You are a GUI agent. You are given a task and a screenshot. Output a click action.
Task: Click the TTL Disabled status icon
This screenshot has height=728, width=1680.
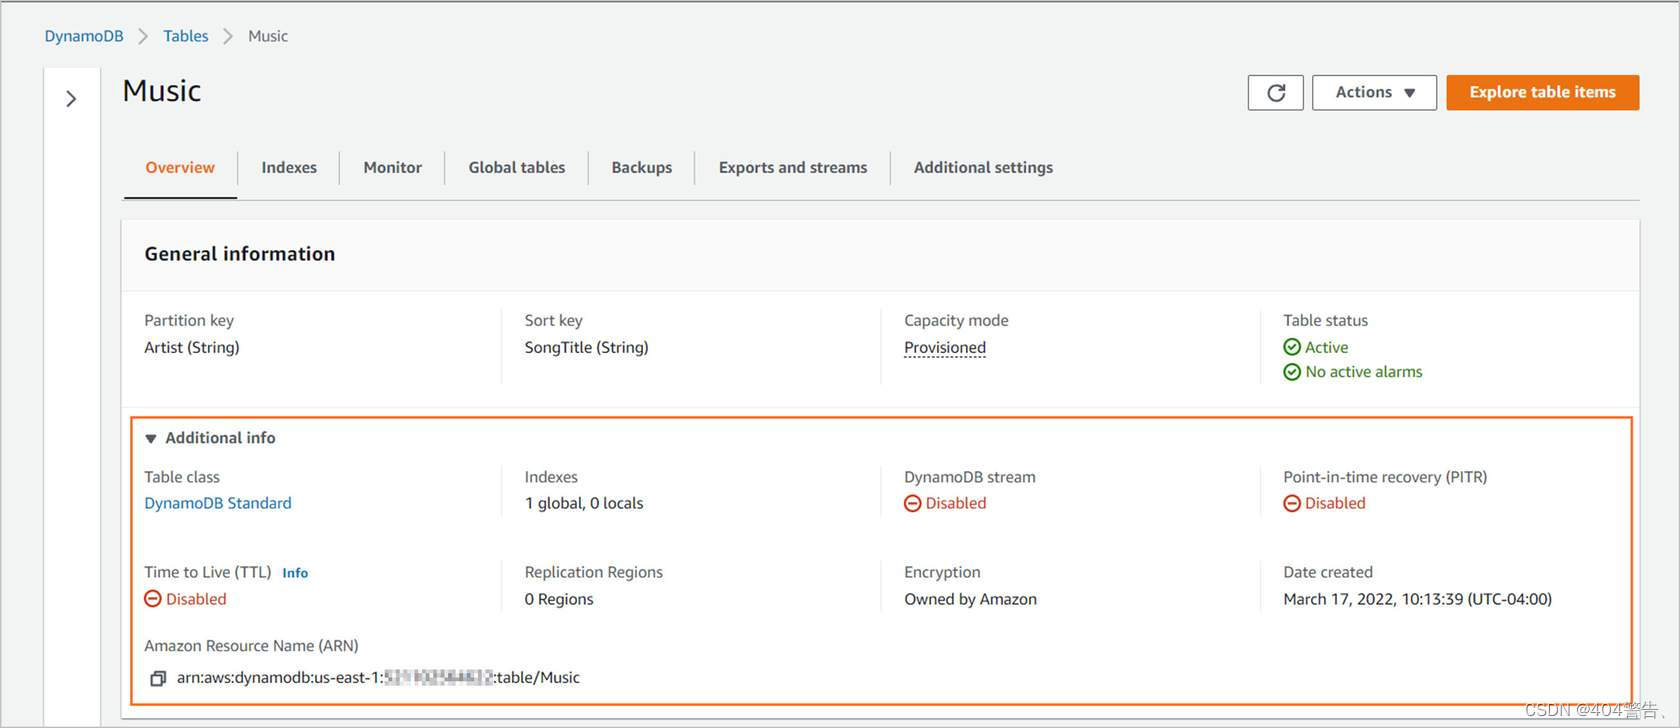(x=153, y=599)
